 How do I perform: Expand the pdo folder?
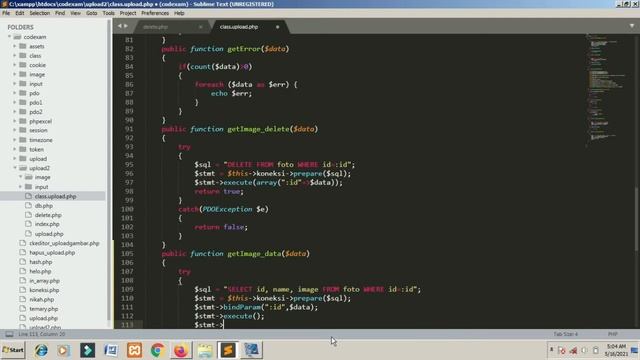15,93
